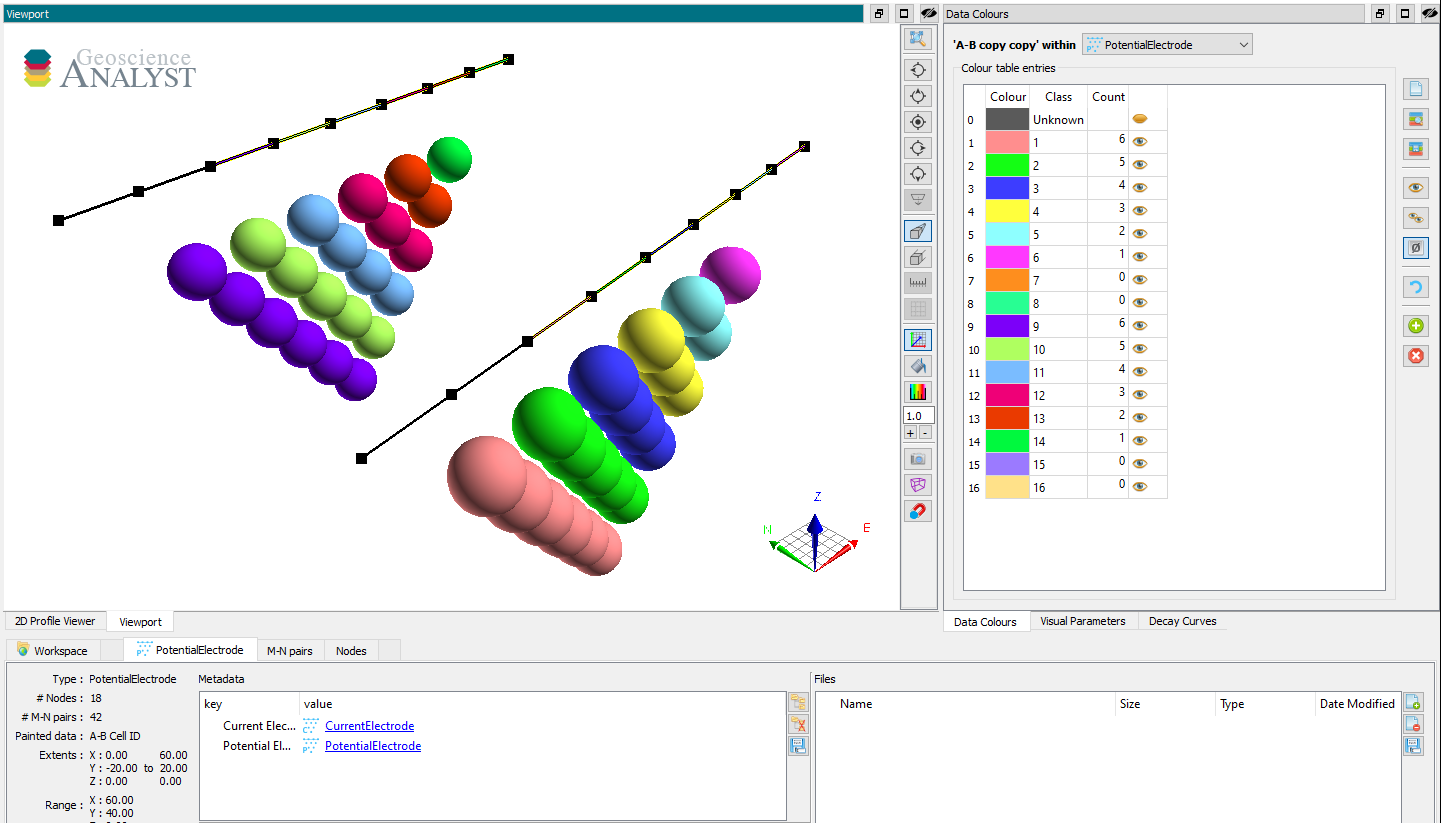Click the zoom-to-fit icon in viewport toolbar

pos(917,39)
